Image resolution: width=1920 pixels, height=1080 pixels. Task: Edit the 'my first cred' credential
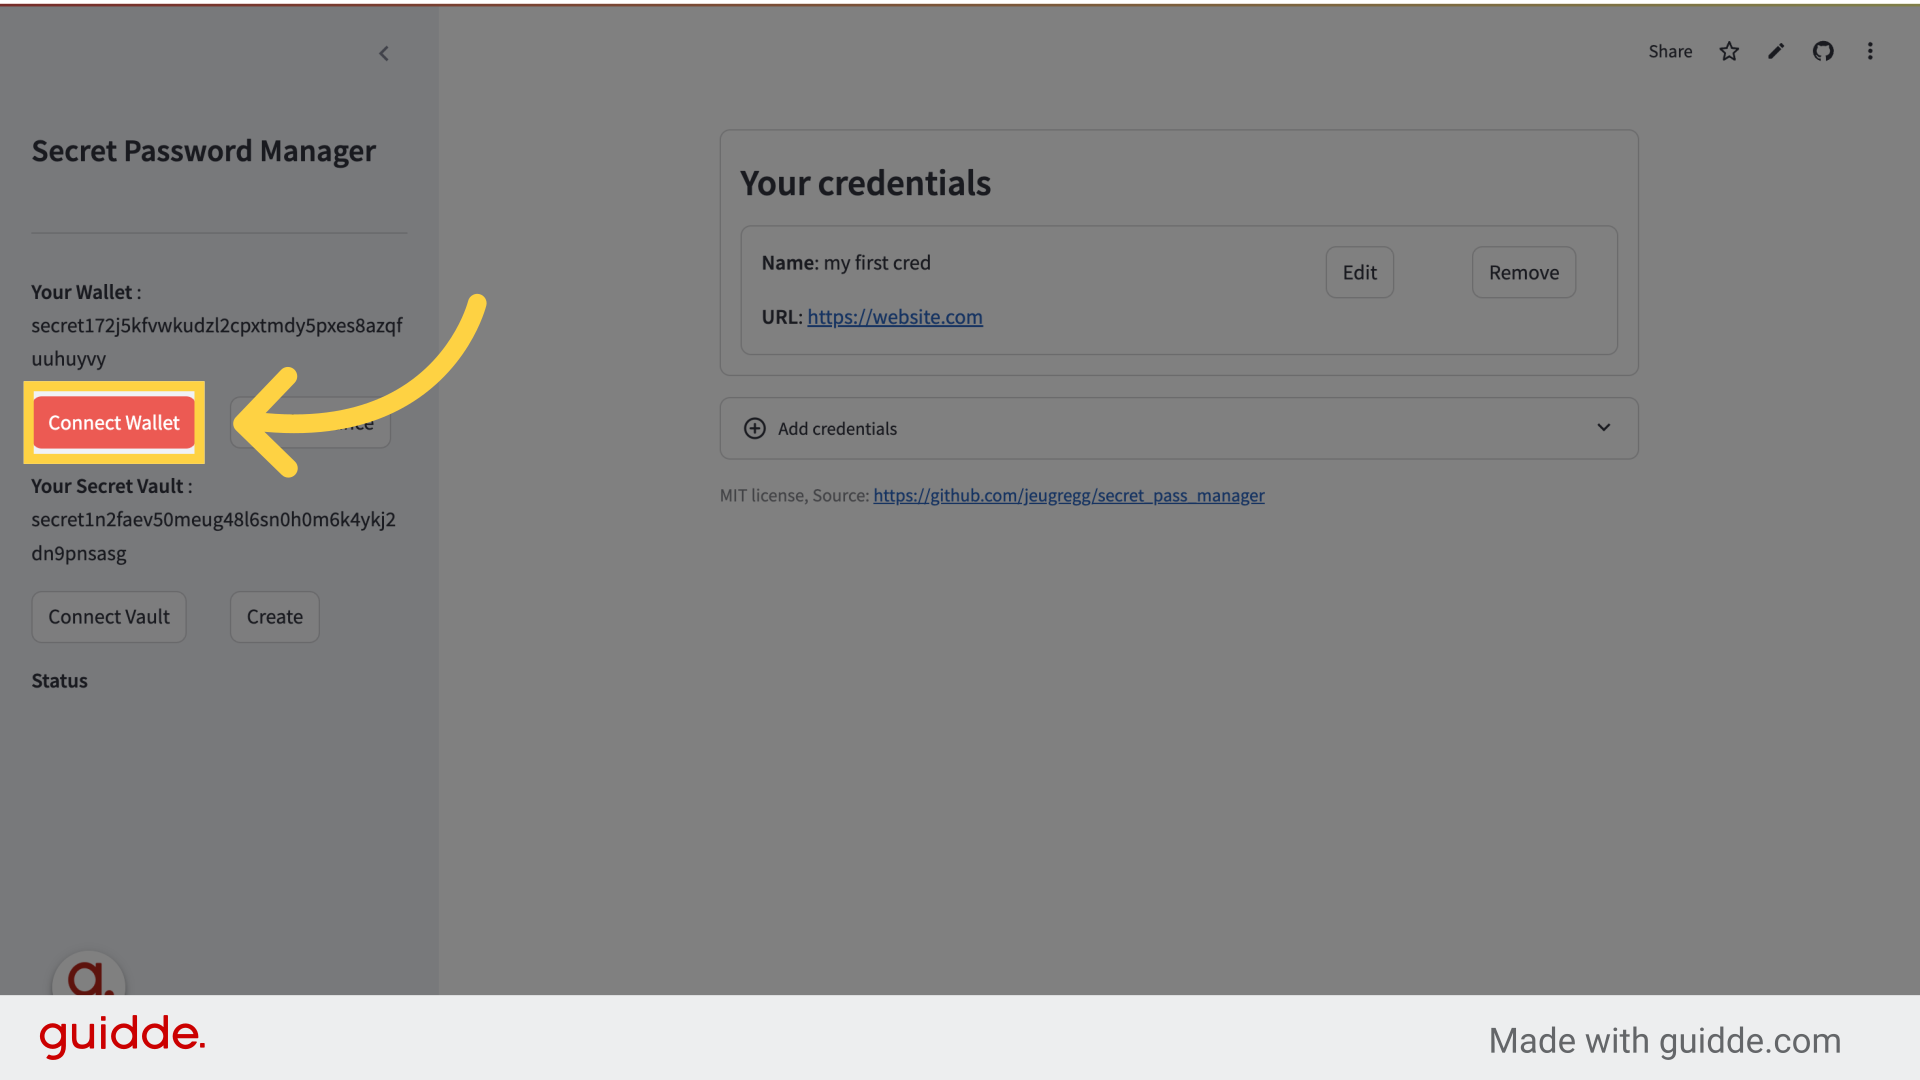point(1359,272)
